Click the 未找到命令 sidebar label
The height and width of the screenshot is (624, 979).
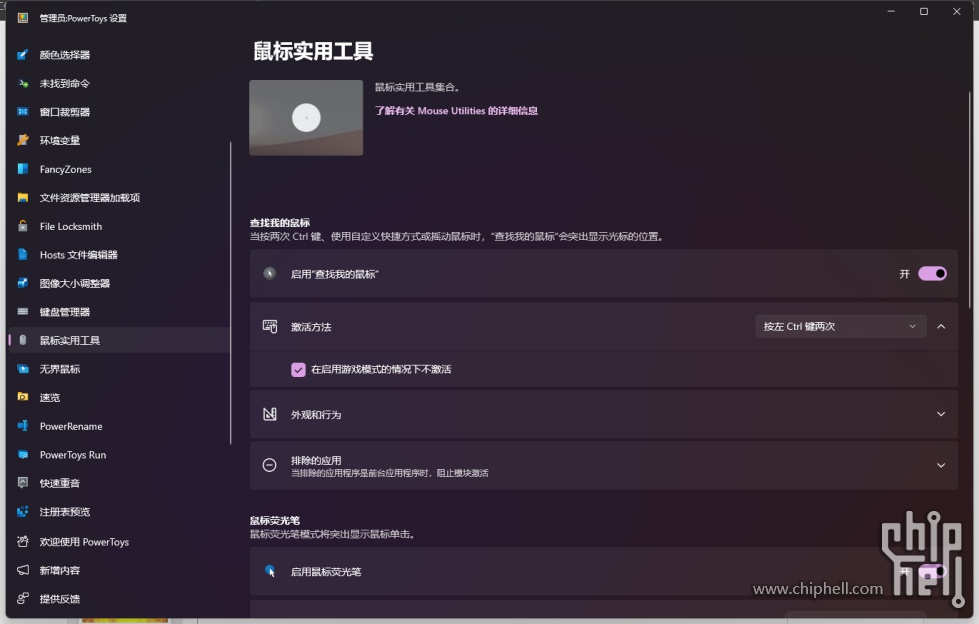tap(65, 84)
